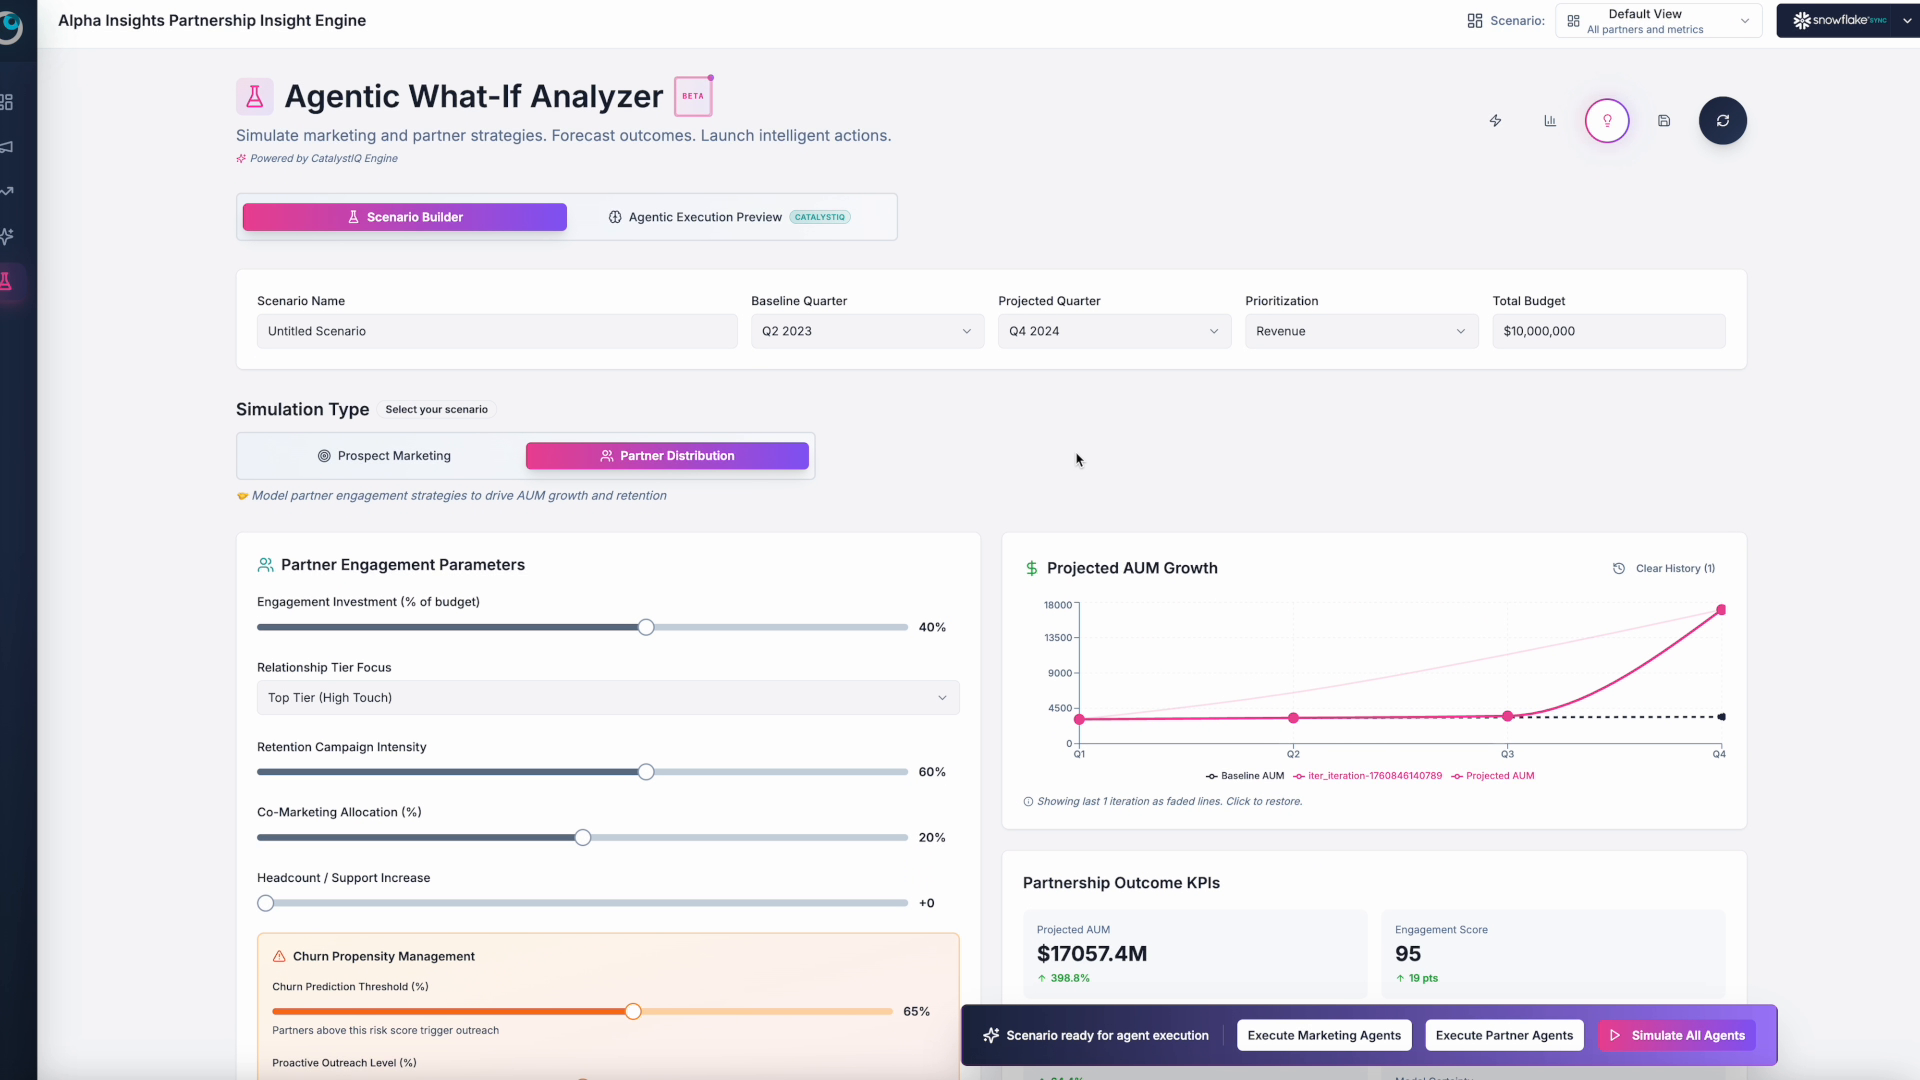The width and height of the screenshot is (1920, 1080).
Task: Click the save scenario disk icon
Action: tap(1664, 121)
